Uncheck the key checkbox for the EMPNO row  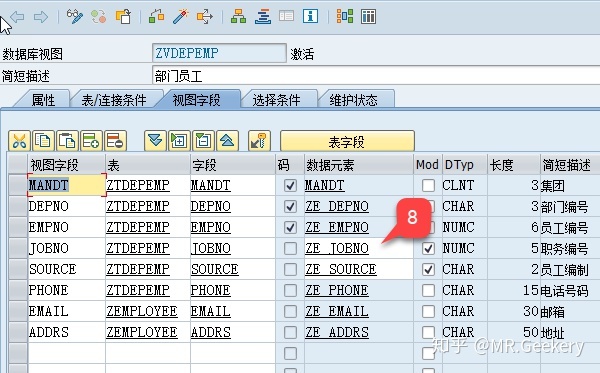[x=290, y=228]
